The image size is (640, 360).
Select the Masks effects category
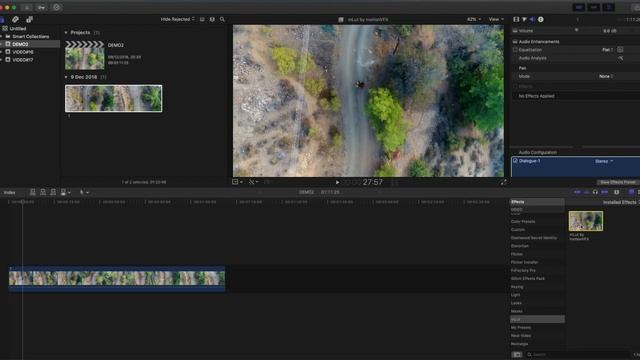(x=516, y=311)
